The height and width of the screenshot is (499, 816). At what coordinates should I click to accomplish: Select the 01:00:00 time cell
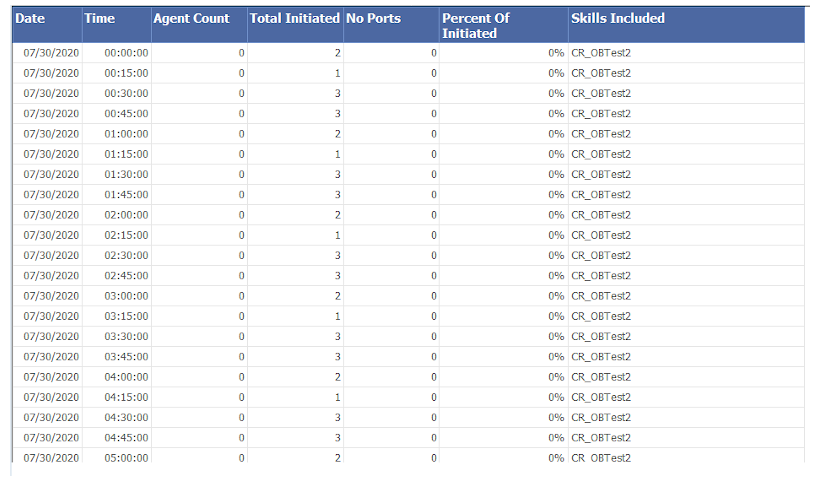pyautogui.click(x=117, y=134)
